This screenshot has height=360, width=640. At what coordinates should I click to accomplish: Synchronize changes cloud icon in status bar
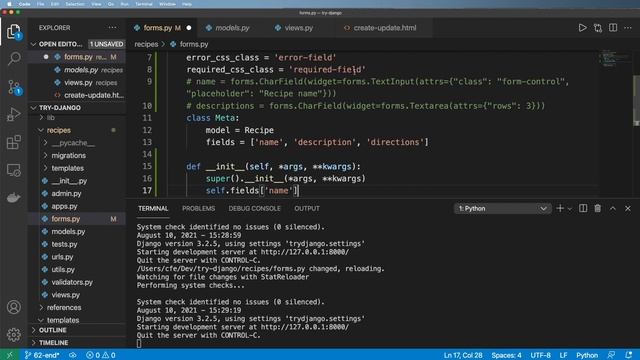pos(73,355)
